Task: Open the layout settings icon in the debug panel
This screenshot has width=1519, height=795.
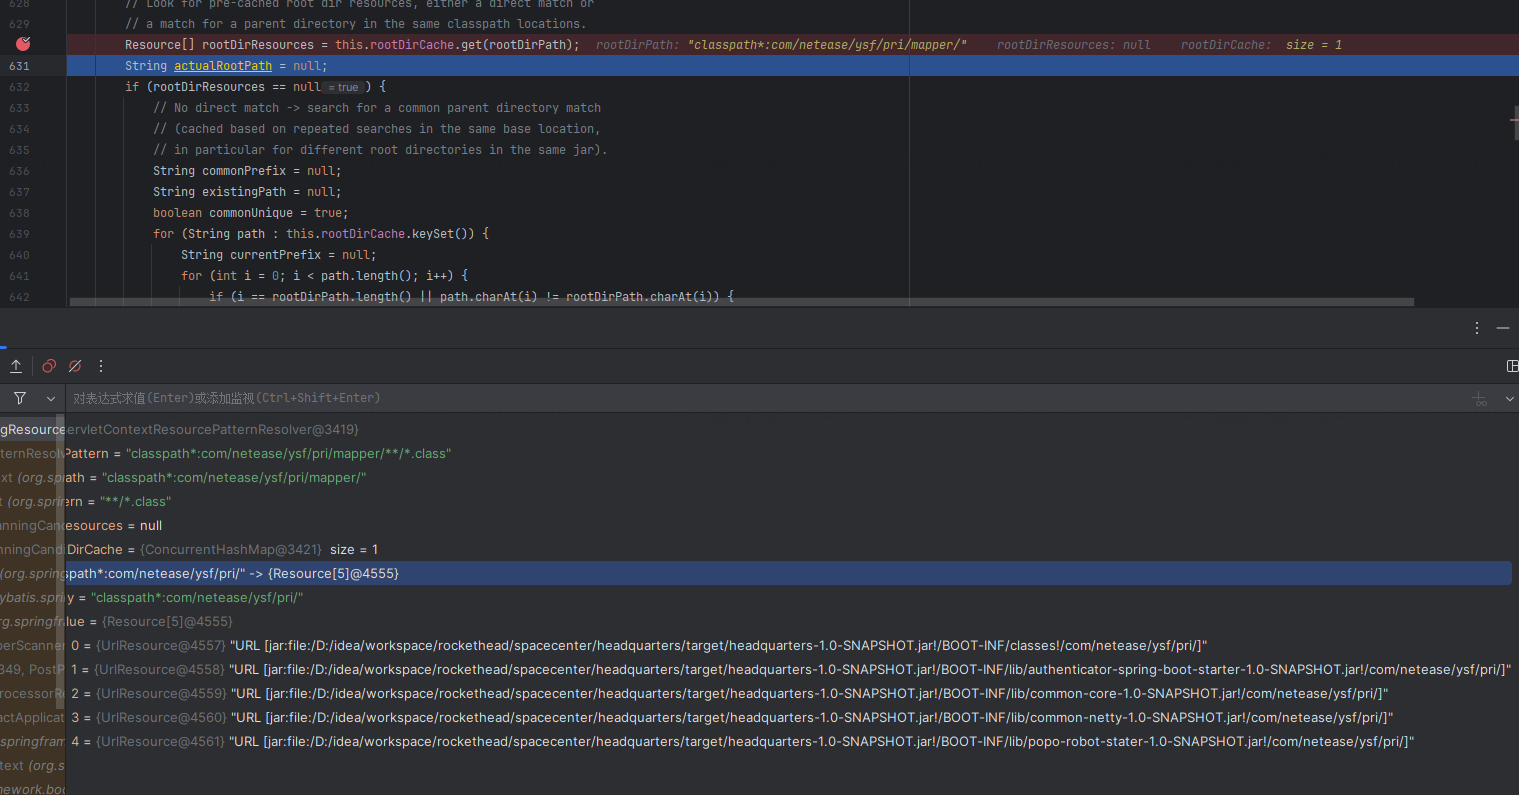Action: 1513,366
